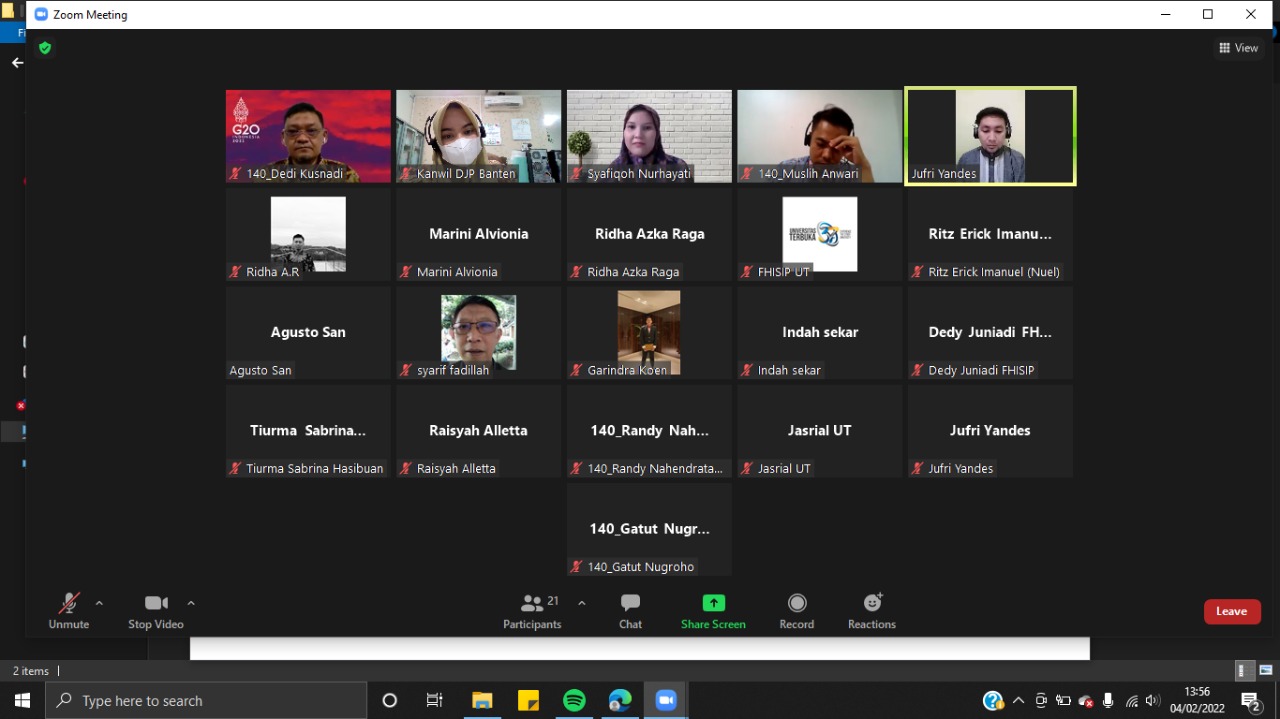Image resolution: width=1280 pixels, height=719 pixels.
Task: Select Jufri Yandes highlighted video tile
Action: (990, 136)
